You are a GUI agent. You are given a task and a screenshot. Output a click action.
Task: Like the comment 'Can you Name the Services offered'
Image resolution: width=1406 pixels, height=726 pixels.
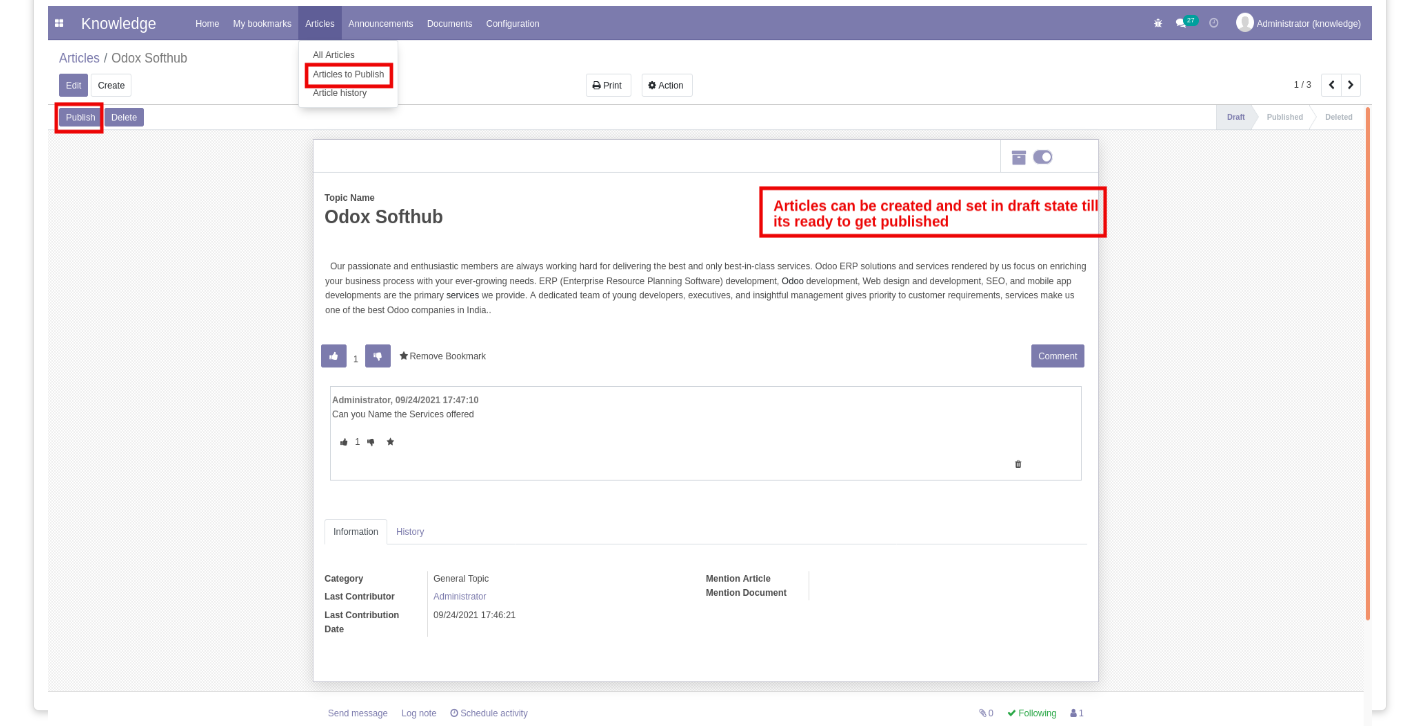point(344,442)
